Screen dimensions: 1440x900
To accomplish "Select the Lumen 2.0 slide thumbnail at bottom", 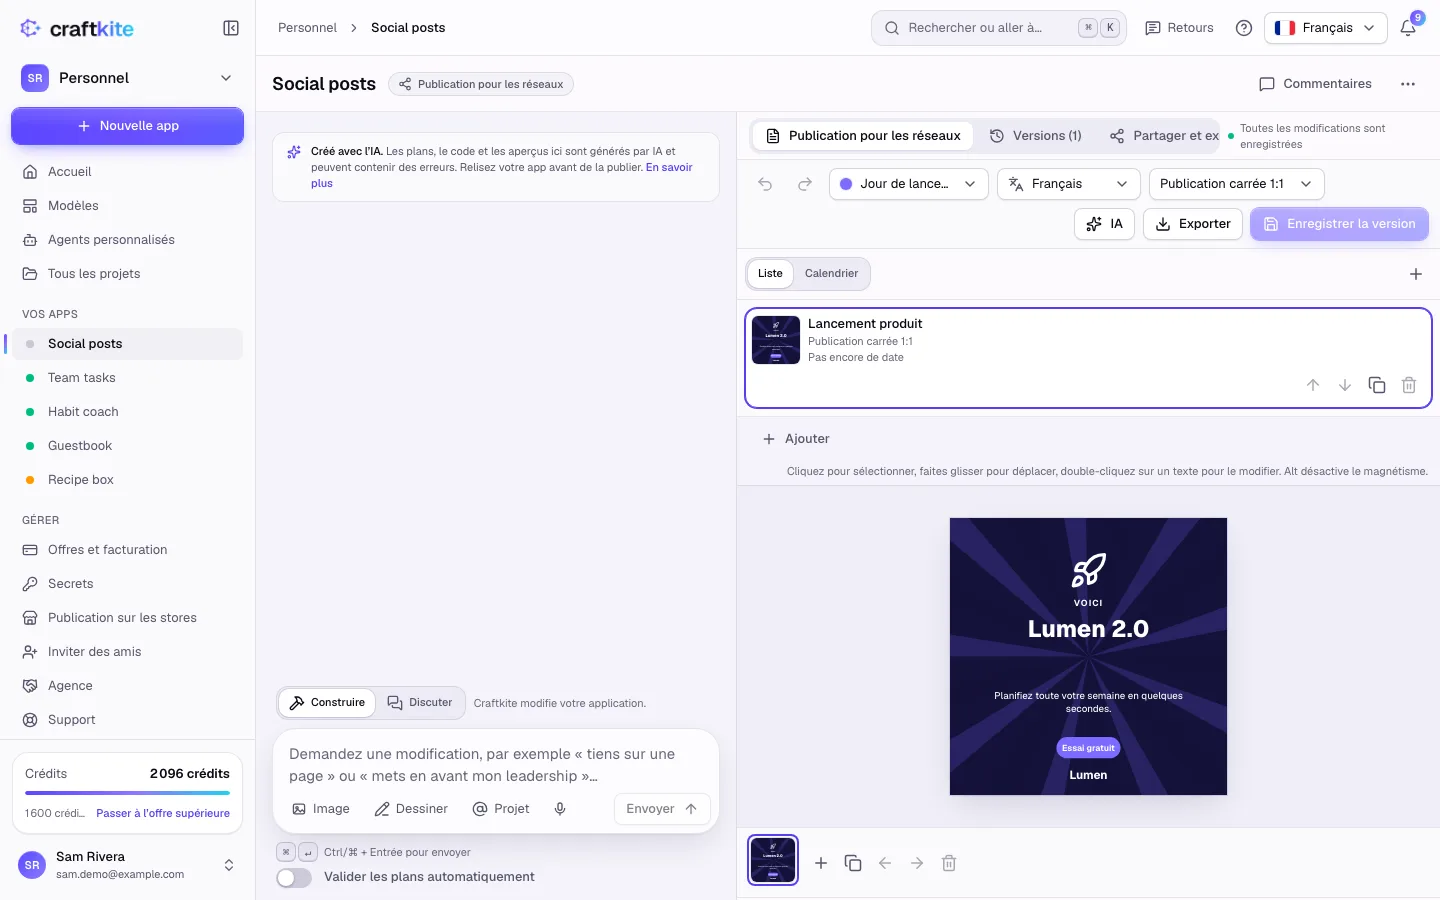I will pyautogui.click(x=773, y=860).
